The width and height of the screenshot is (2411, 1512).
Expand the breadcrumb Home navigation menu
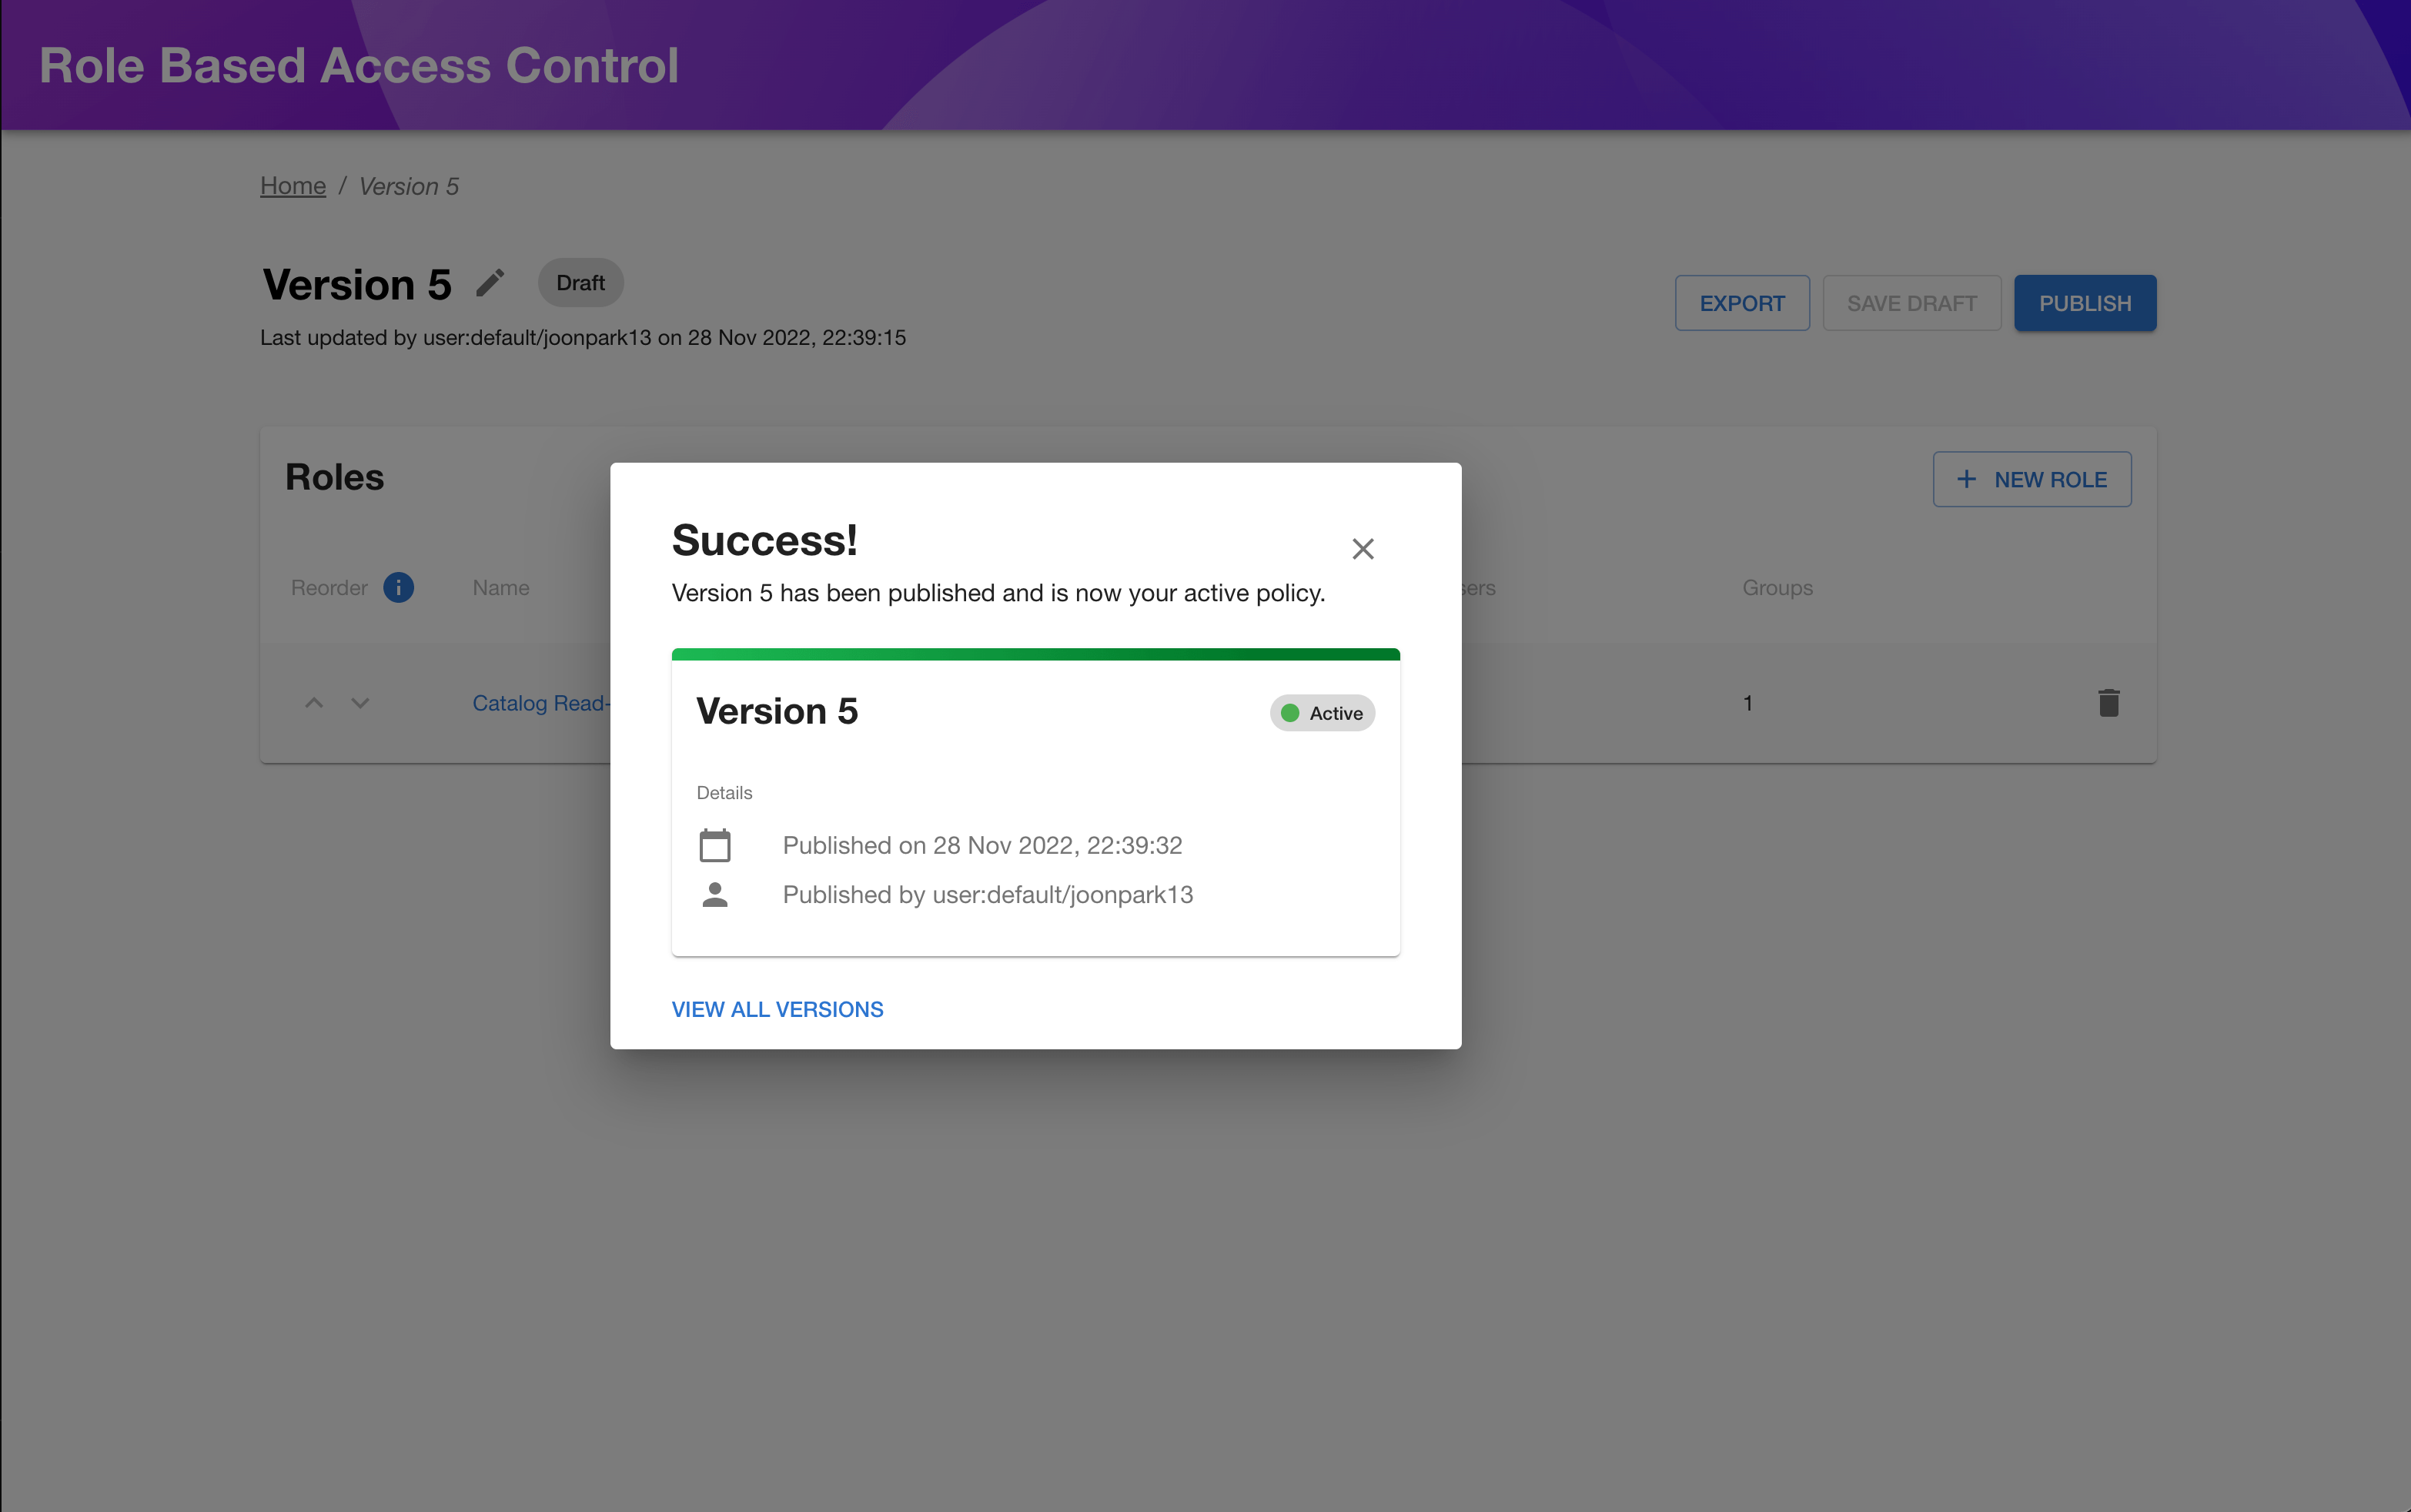click(x=293, y=185)
